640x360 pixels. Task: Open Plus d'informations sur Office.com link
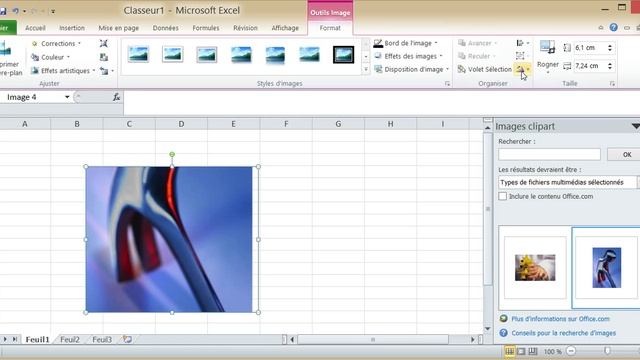(x=560, y=319)
